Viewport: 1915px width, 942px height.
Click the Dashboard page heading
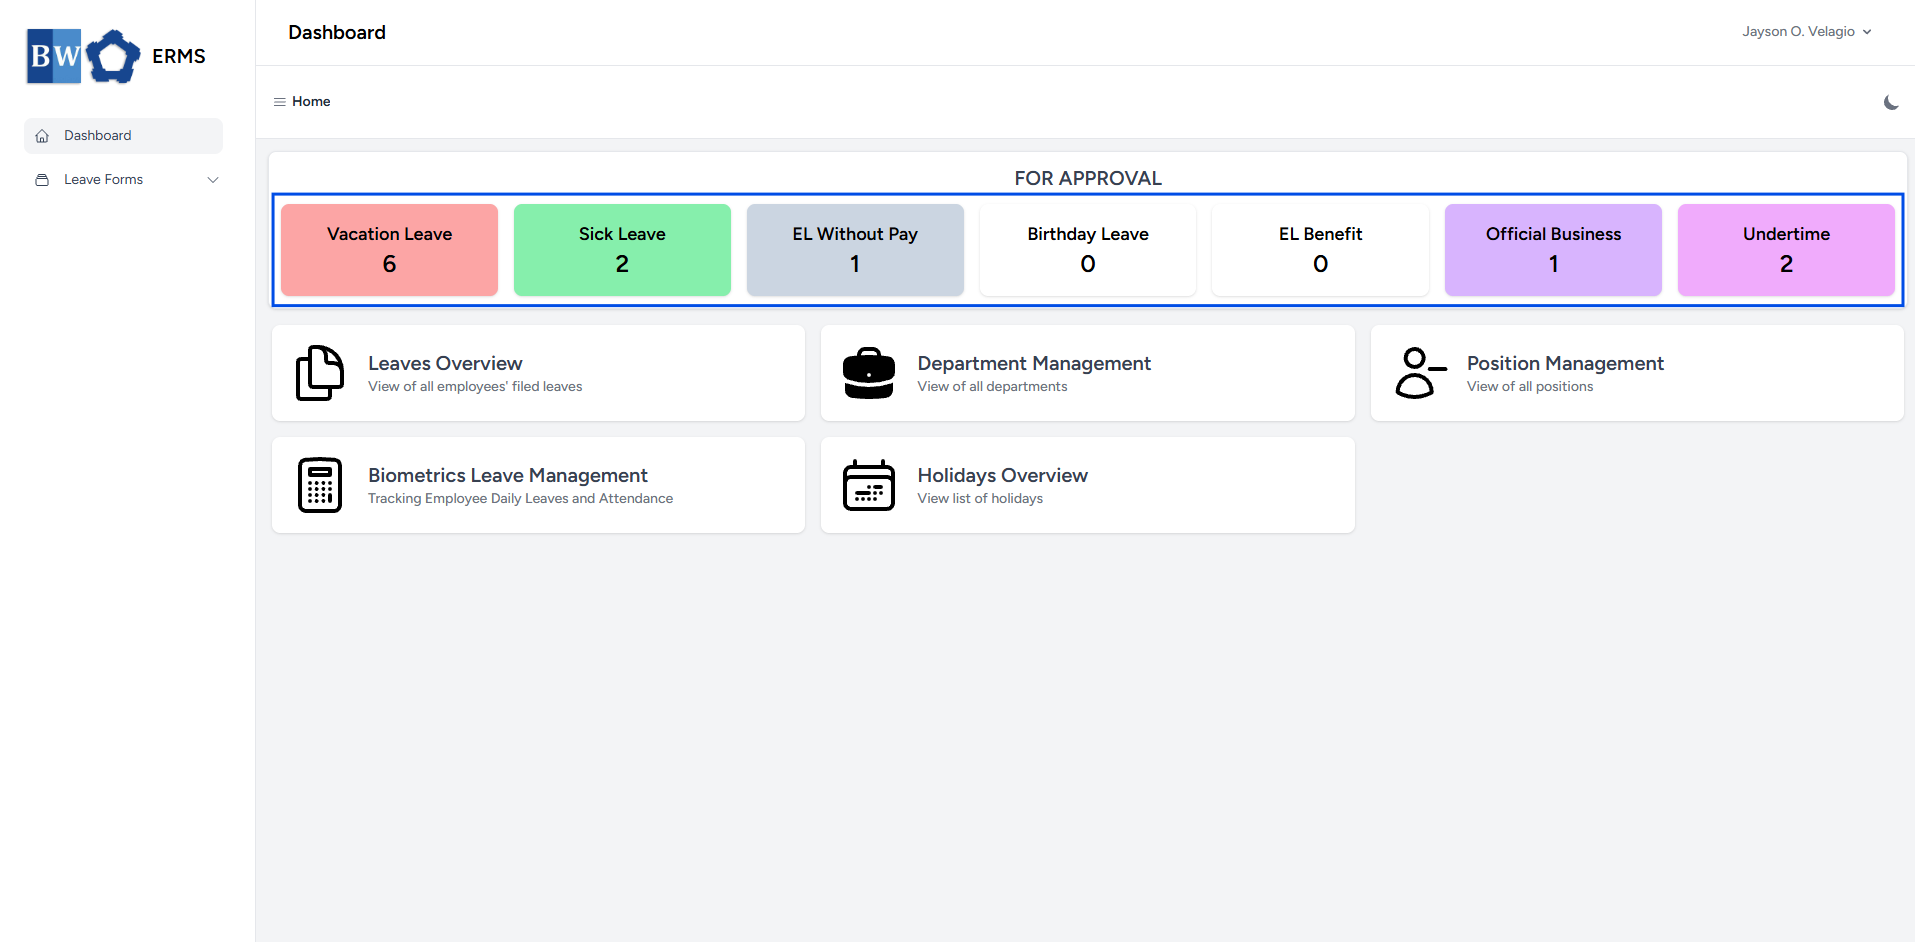tap(337, 33)
